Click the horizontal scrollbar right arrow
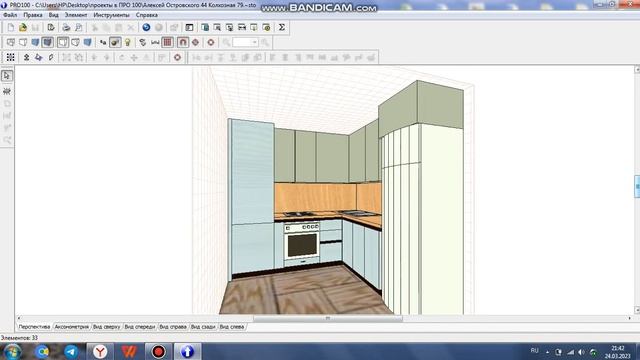Screen dimensions: 640x360 pos(629,318)
